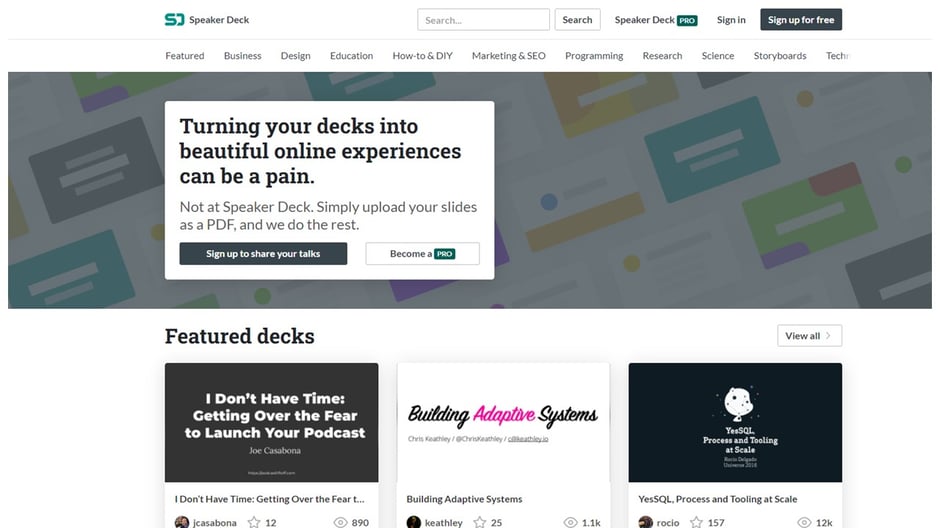This screenshot has height=528, width=940.
Task: Open jcasabona's avatar
Action: coord(182,522)
